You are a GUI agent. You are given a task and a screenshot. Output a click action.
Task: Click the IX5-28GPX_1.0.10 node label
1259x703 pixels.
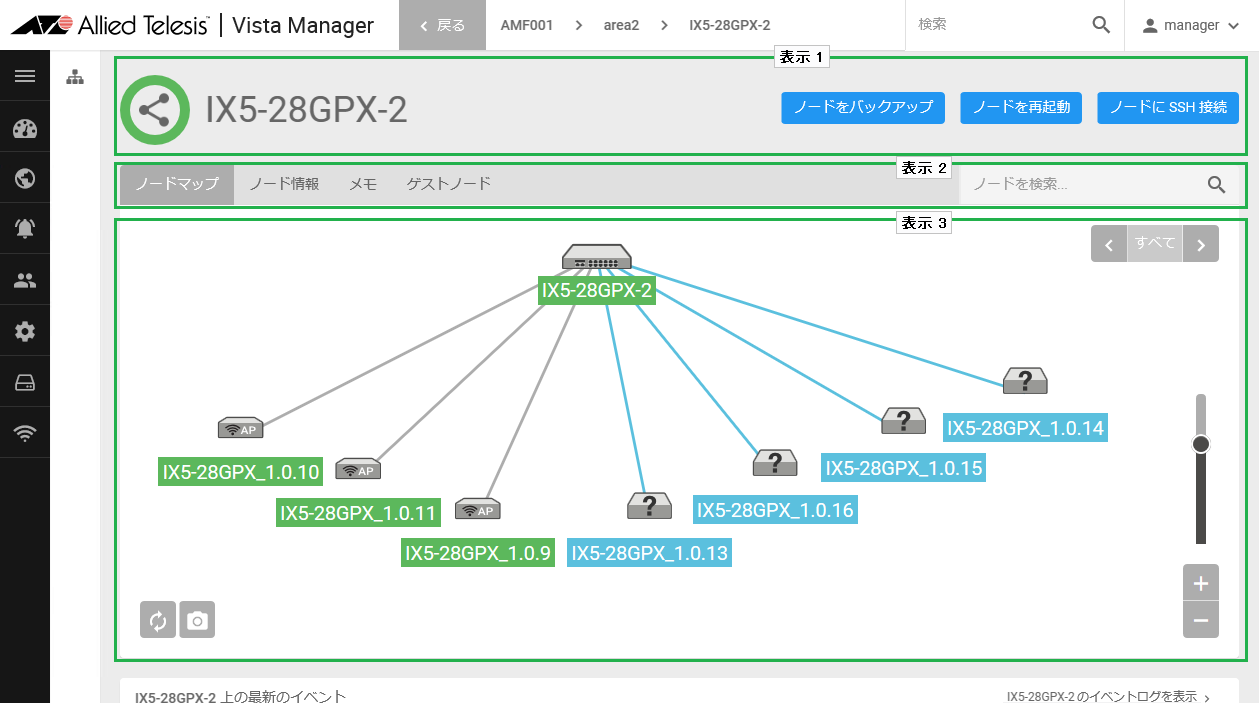tap(241, 472)
